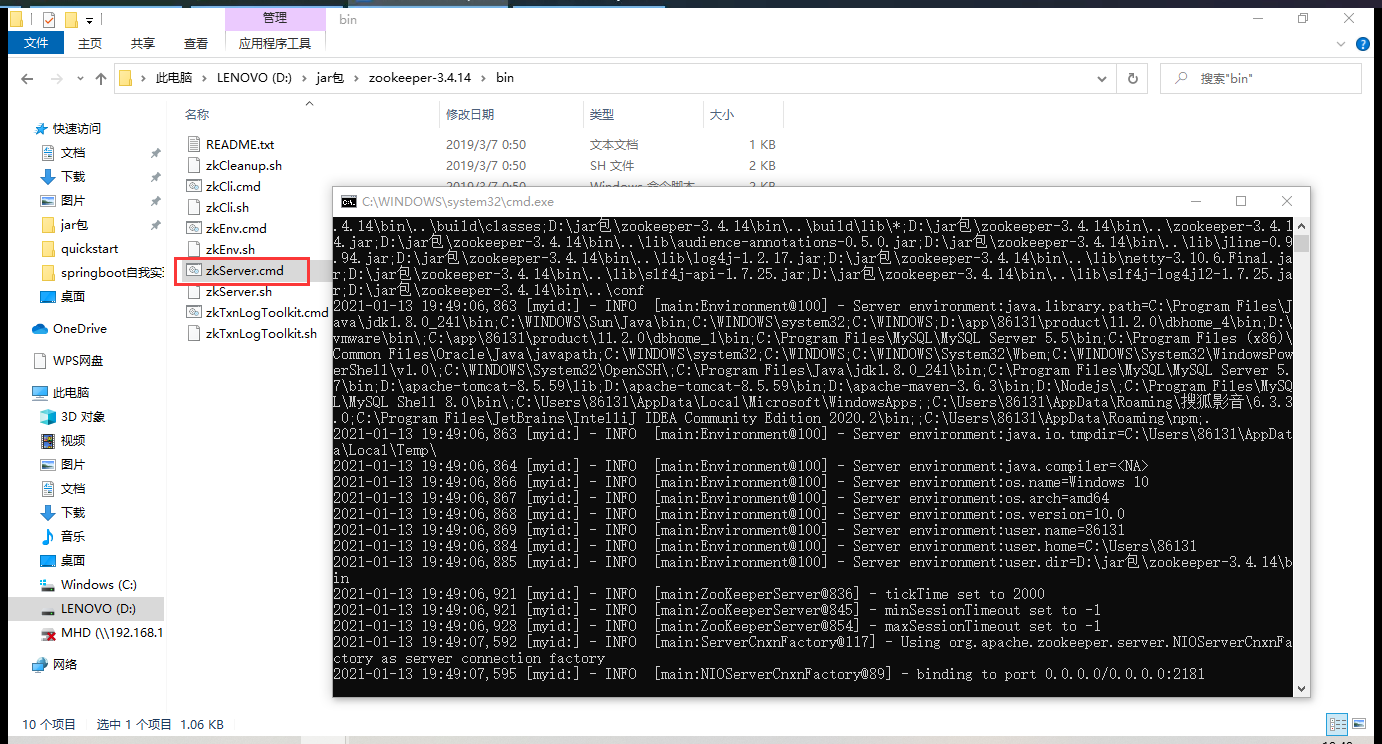Switch to the 共享 ribbon tab
The image size is (1382, 744).
click(x=143, y=43)
